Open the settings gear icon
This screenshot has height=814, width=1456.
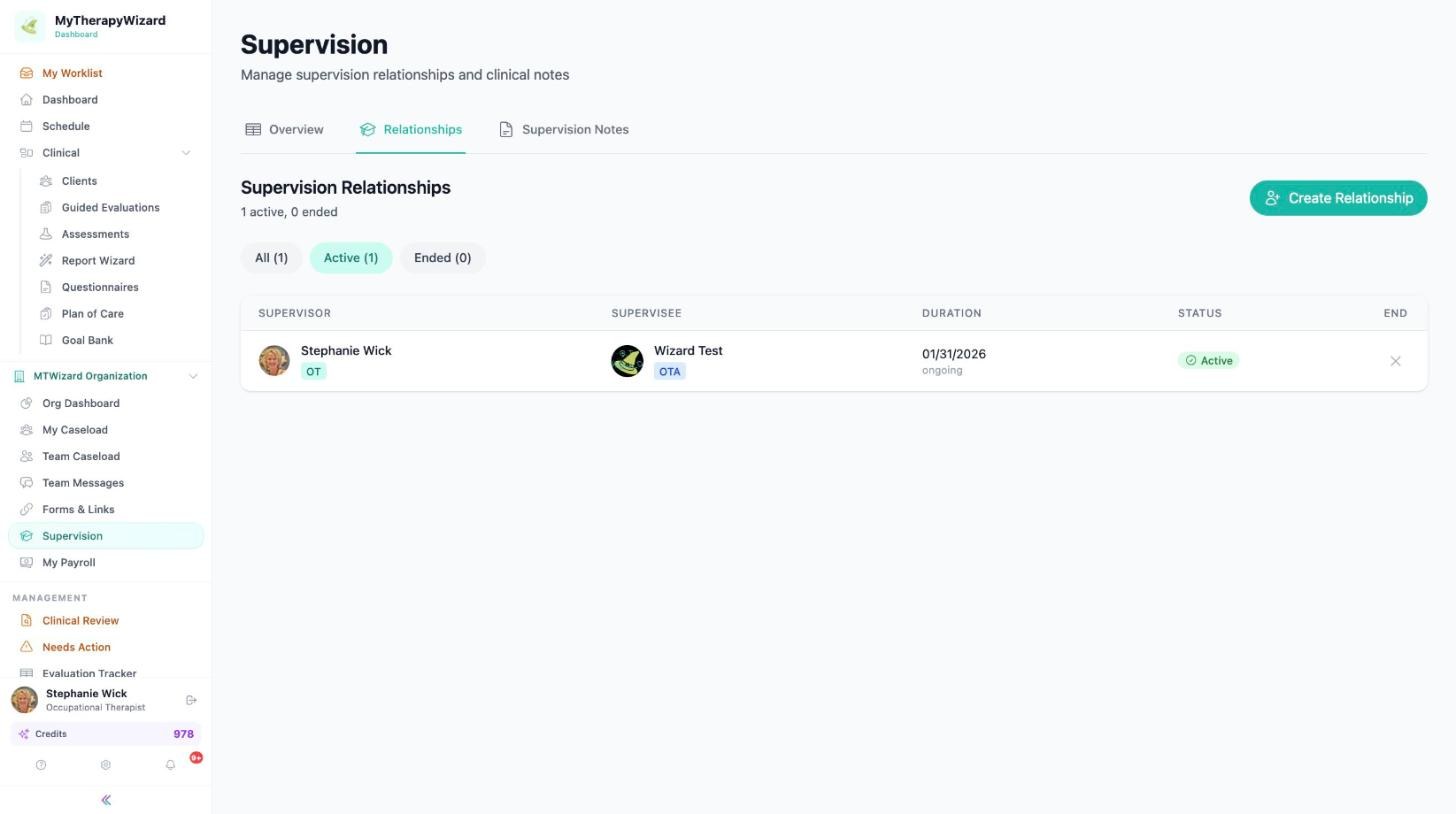tap(105, 765)
